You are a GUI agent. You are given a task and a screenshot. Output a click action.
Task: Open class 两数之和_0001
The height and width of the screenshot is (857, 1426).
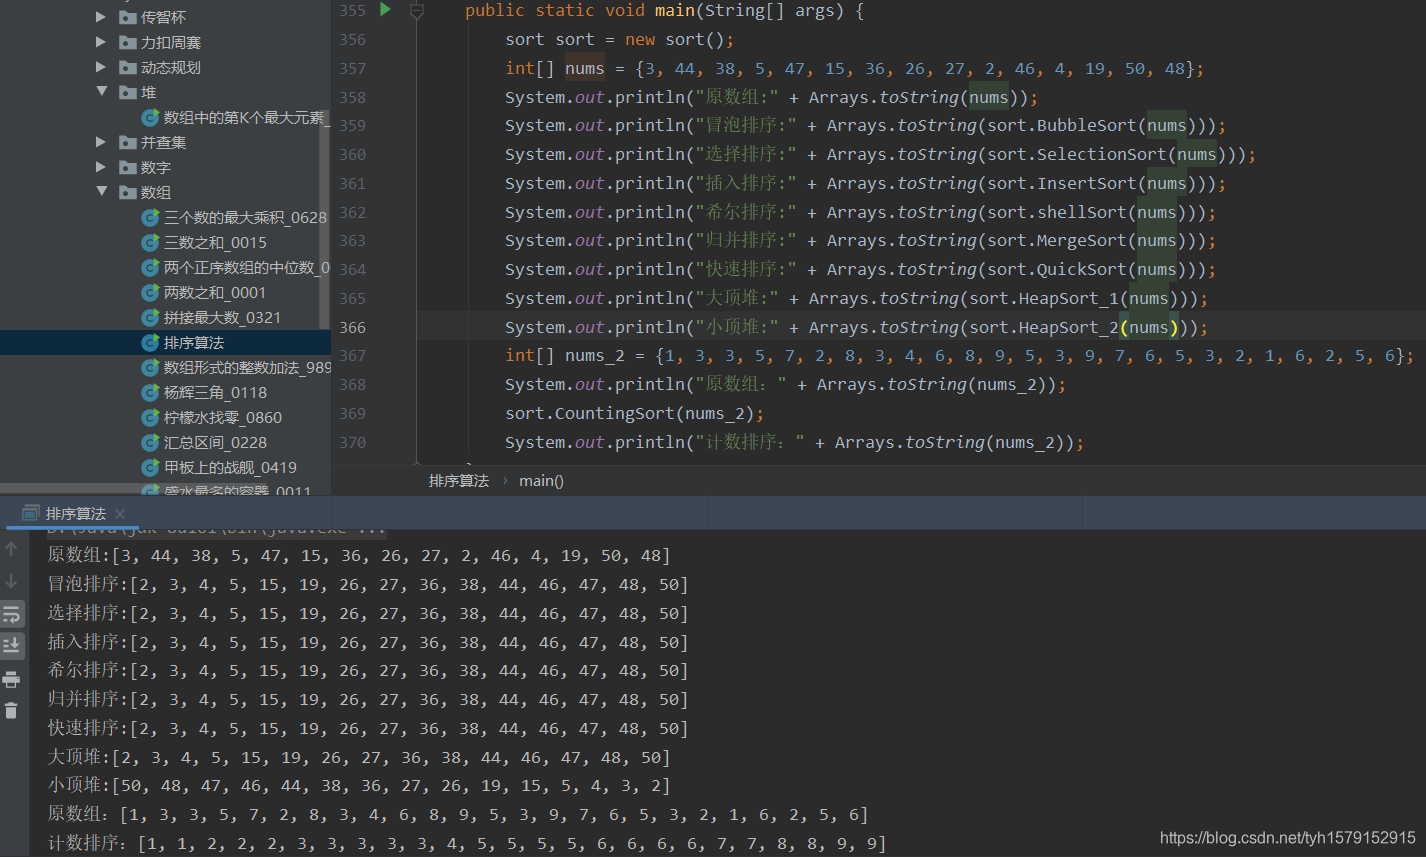point(215,292)
